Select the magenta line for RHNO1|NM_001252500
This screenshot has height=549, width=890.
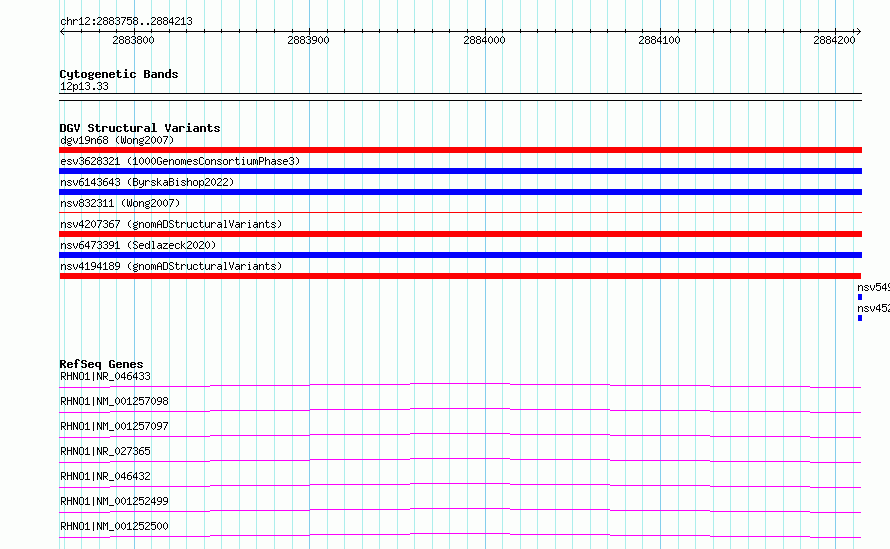[x=460, y=535]
